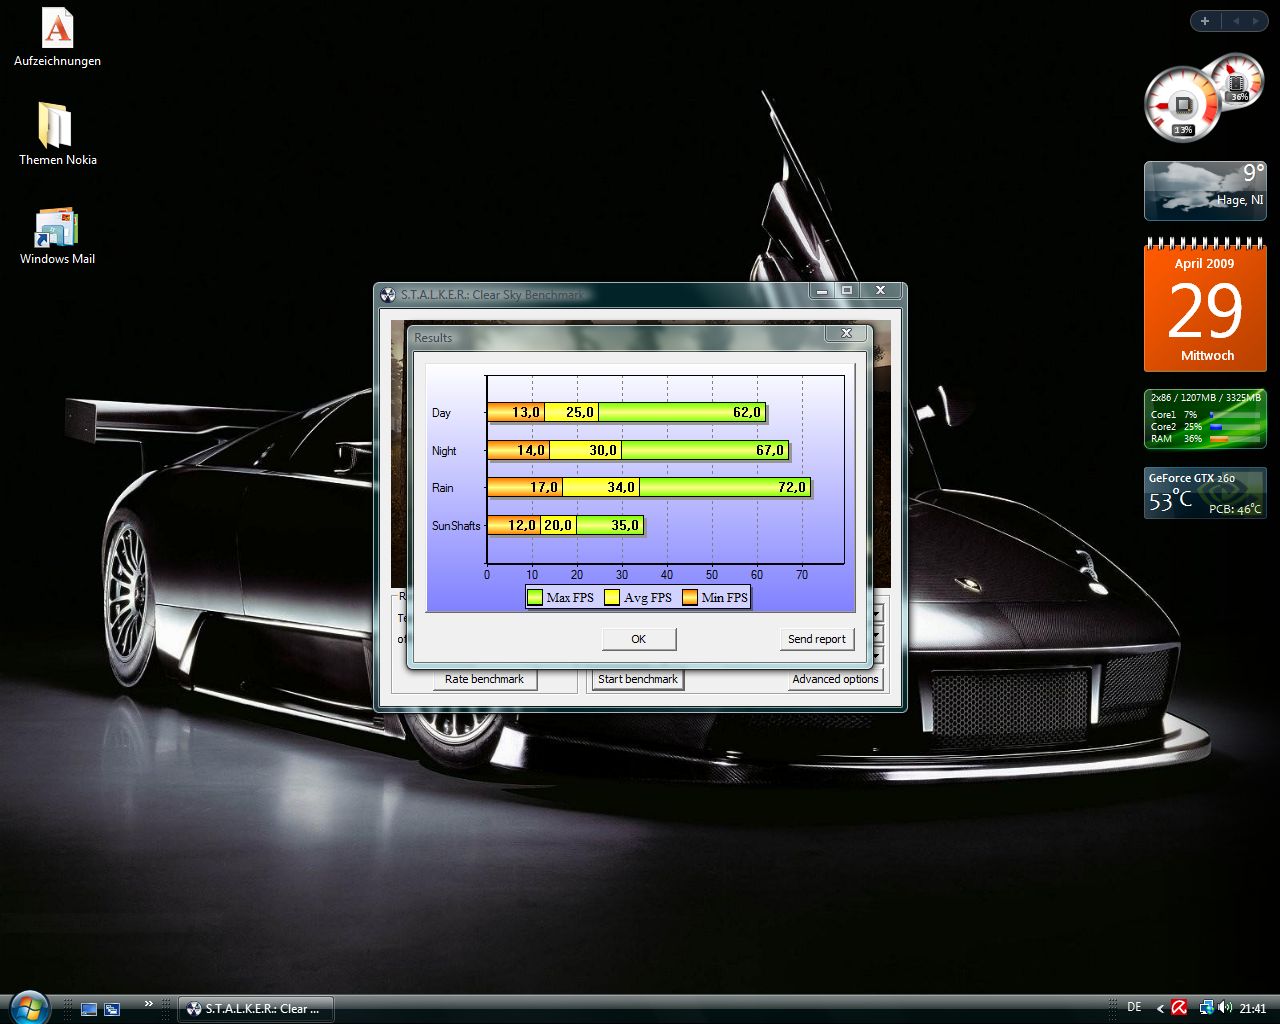This screenshot has height=1024, width=1280.
Task: Open the Windows Start orb
Action: tap(27, 1007)
